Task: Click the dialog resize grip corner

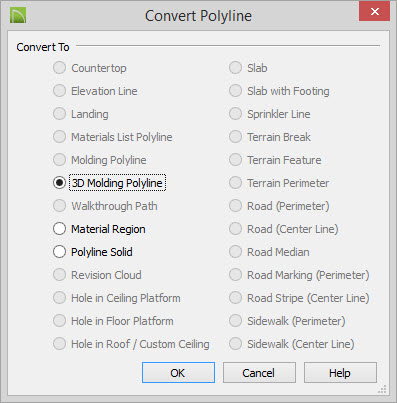Action: coord(382,389)
